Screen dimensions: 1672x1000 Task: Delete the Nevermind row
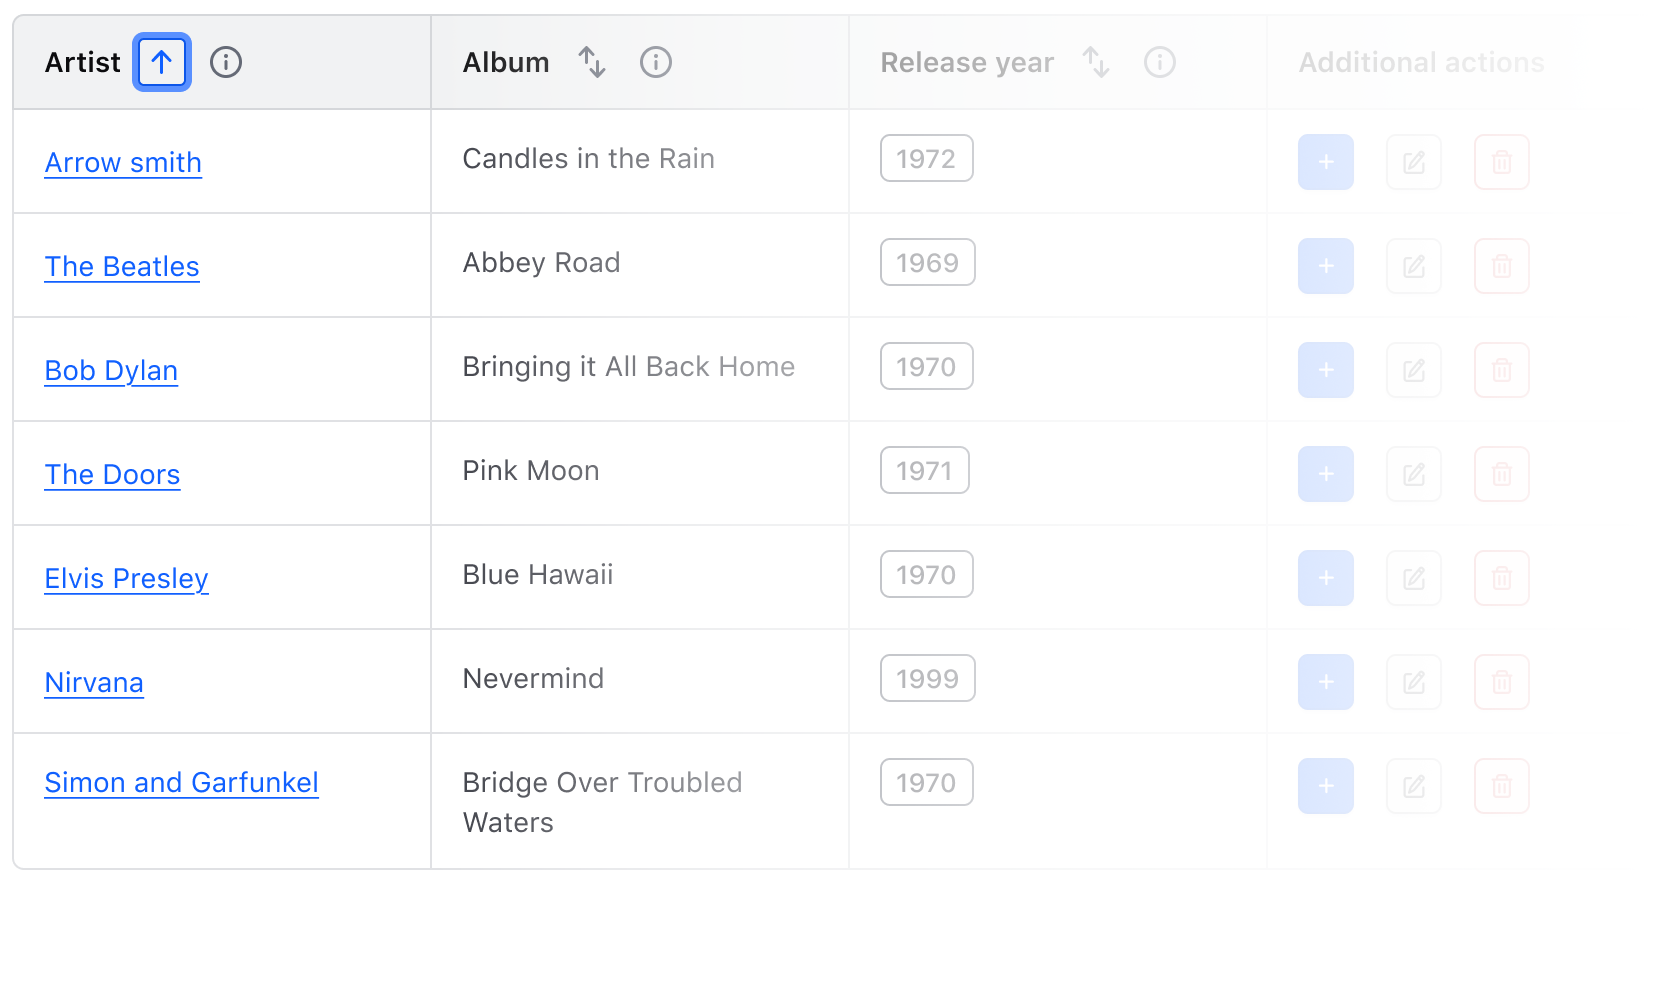pos(1502,682)
